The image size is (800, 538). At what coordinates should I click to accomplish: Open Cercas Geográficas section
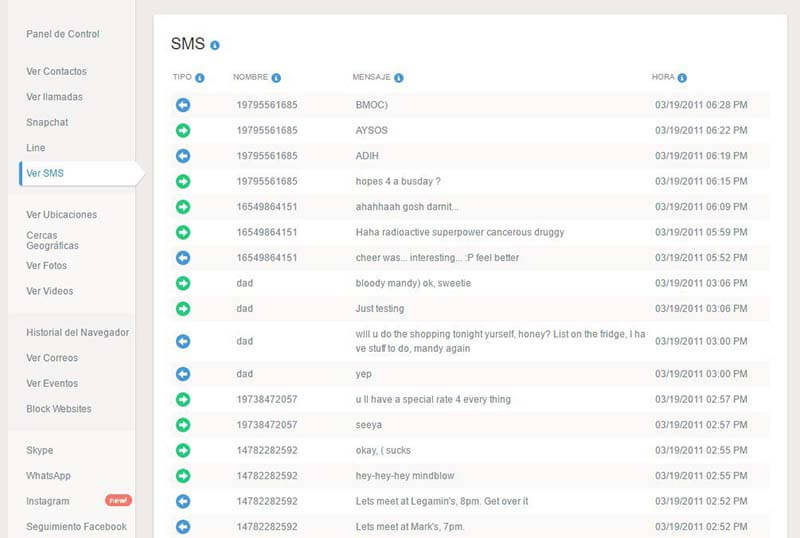(x=53, y=240)
